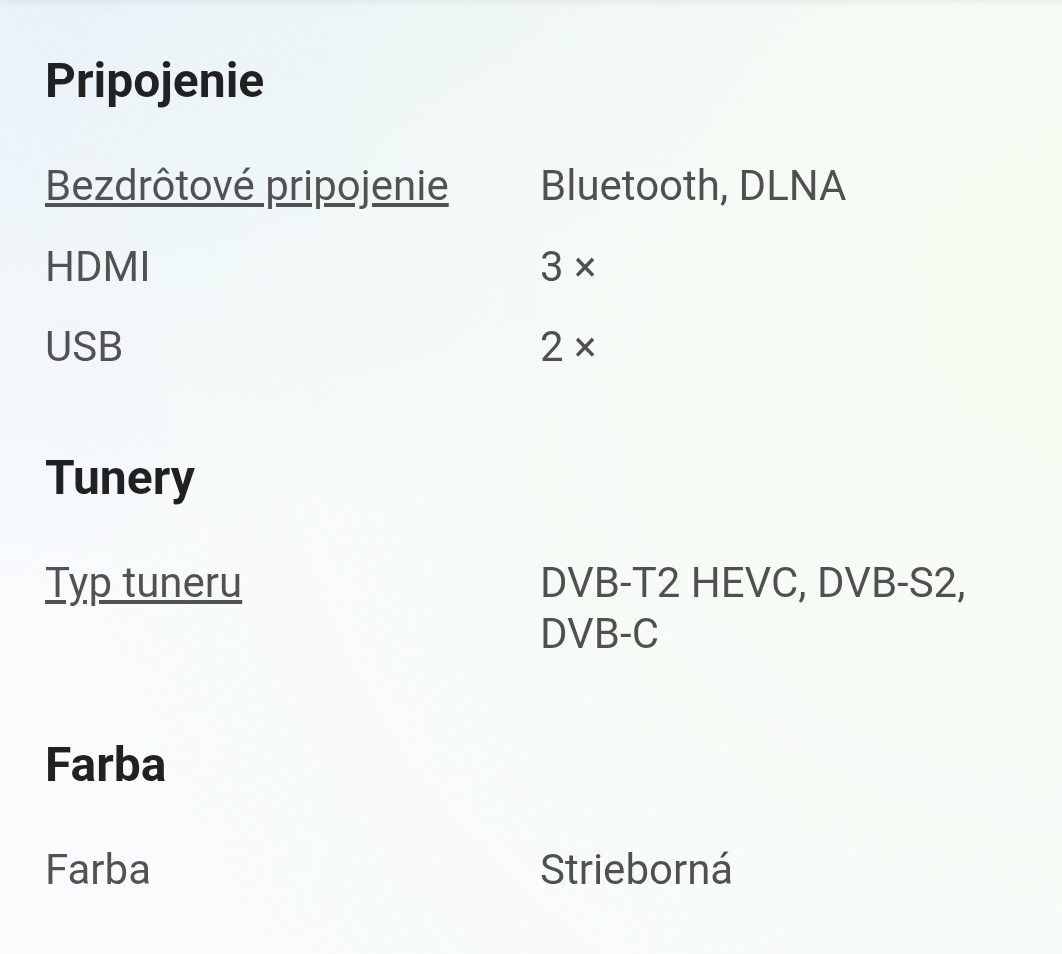Click the USB row label

tap(84, 347)
